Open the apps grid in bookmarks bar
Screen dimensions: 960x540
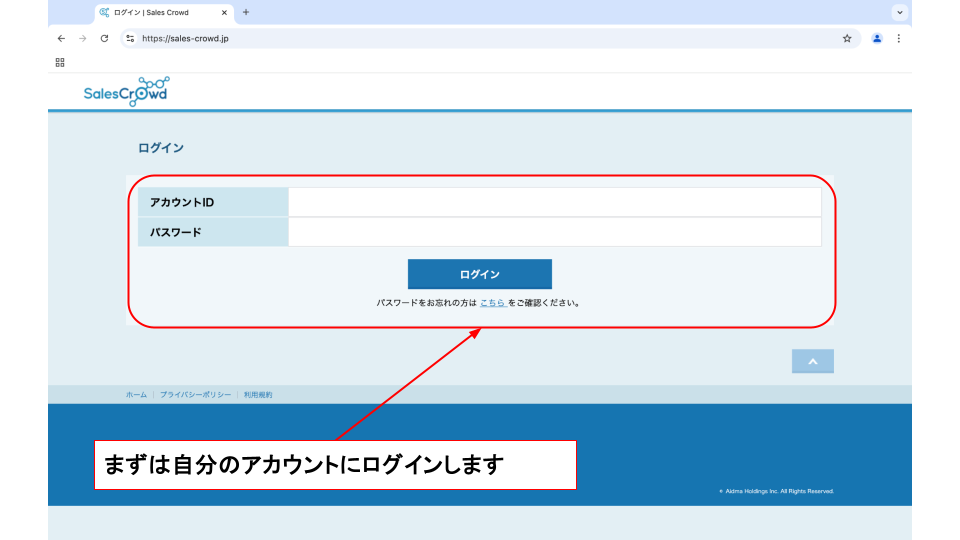coord(60,62)
